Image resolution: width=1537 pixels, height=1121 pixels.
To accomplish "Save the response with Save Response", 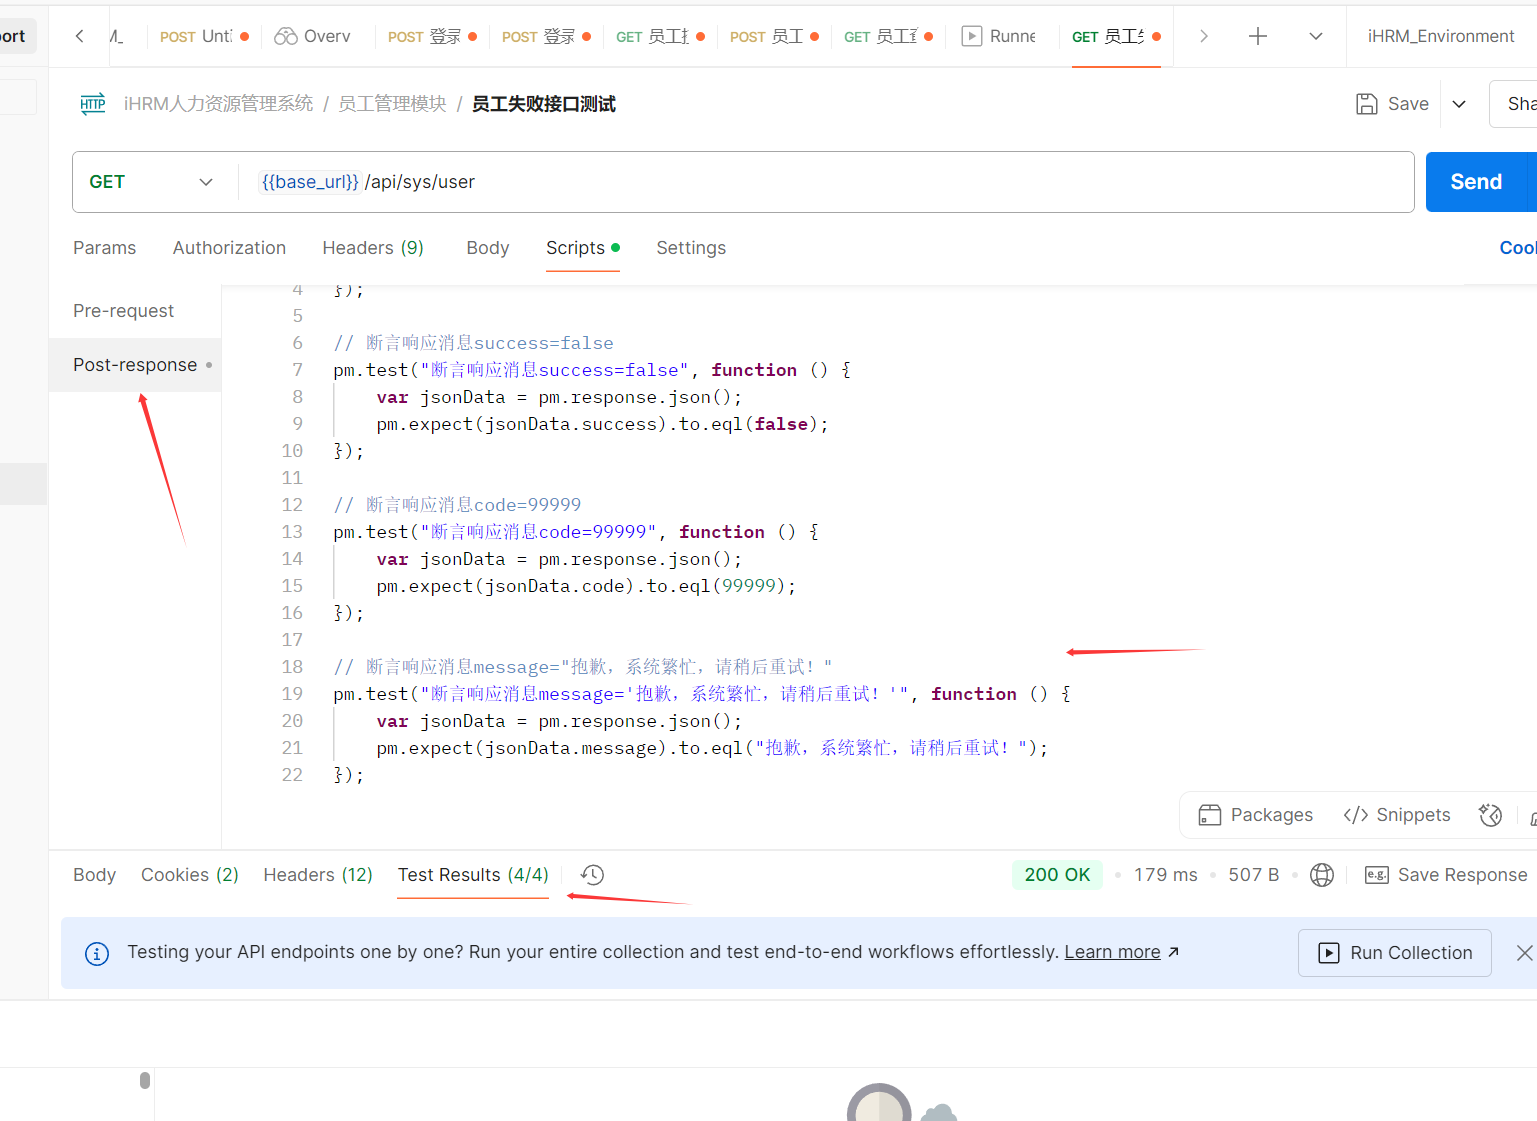I will click(1446, 875).
